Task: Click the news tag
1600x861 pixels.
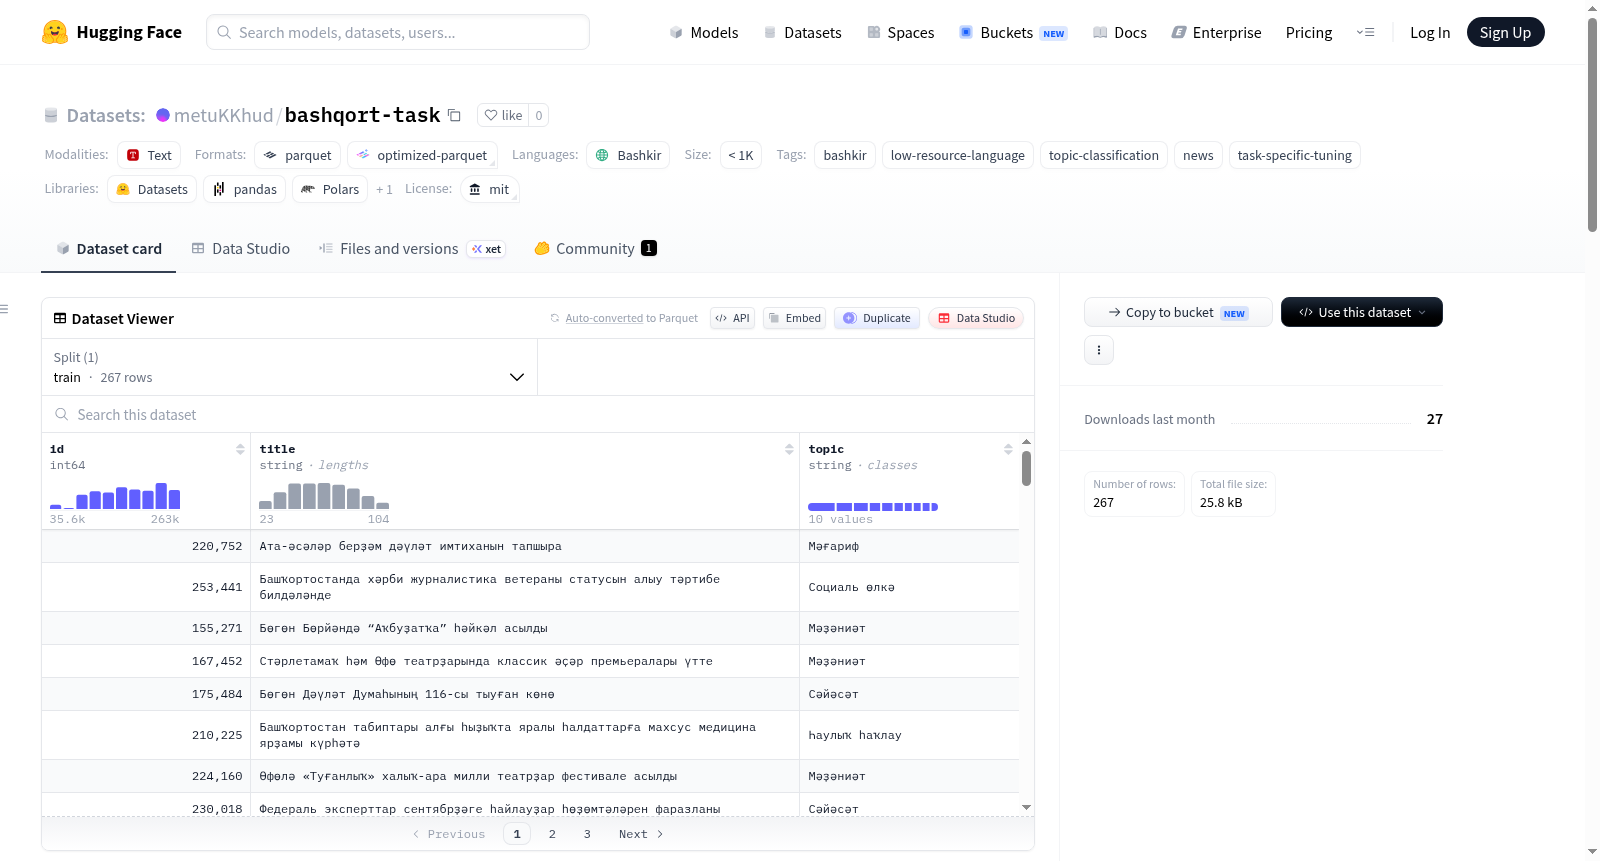Action: [1198, 155]
